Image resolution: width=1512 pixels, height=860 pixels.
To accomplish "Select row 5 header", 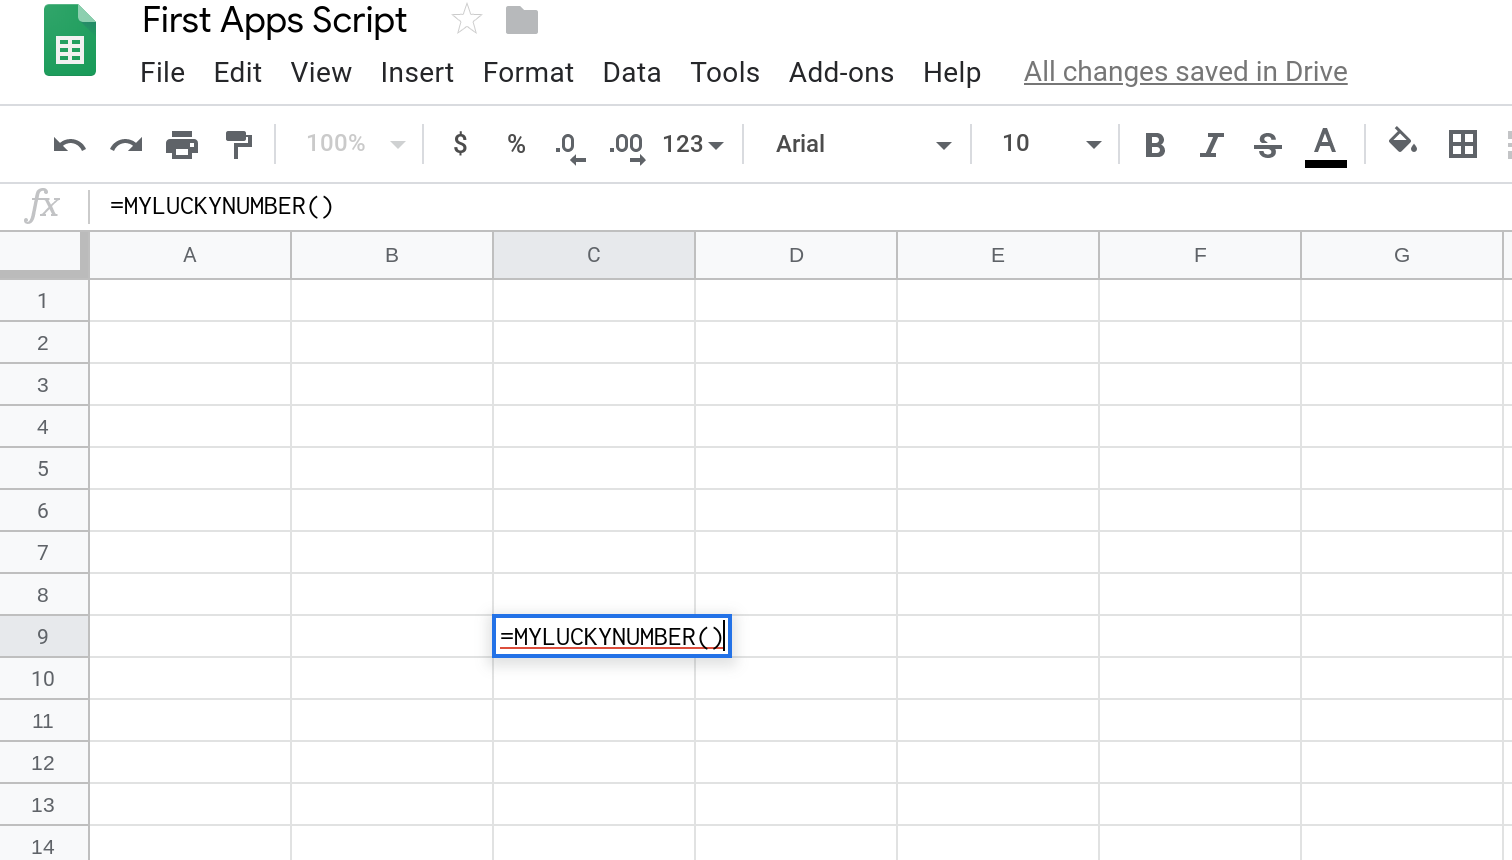I will (43, 468).
